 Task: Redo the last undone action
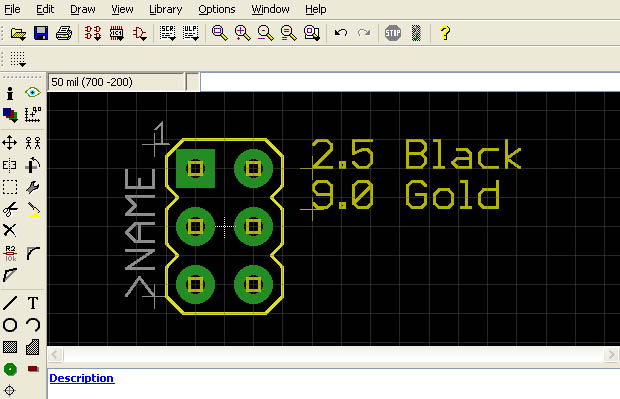click(x=364, y=33)
